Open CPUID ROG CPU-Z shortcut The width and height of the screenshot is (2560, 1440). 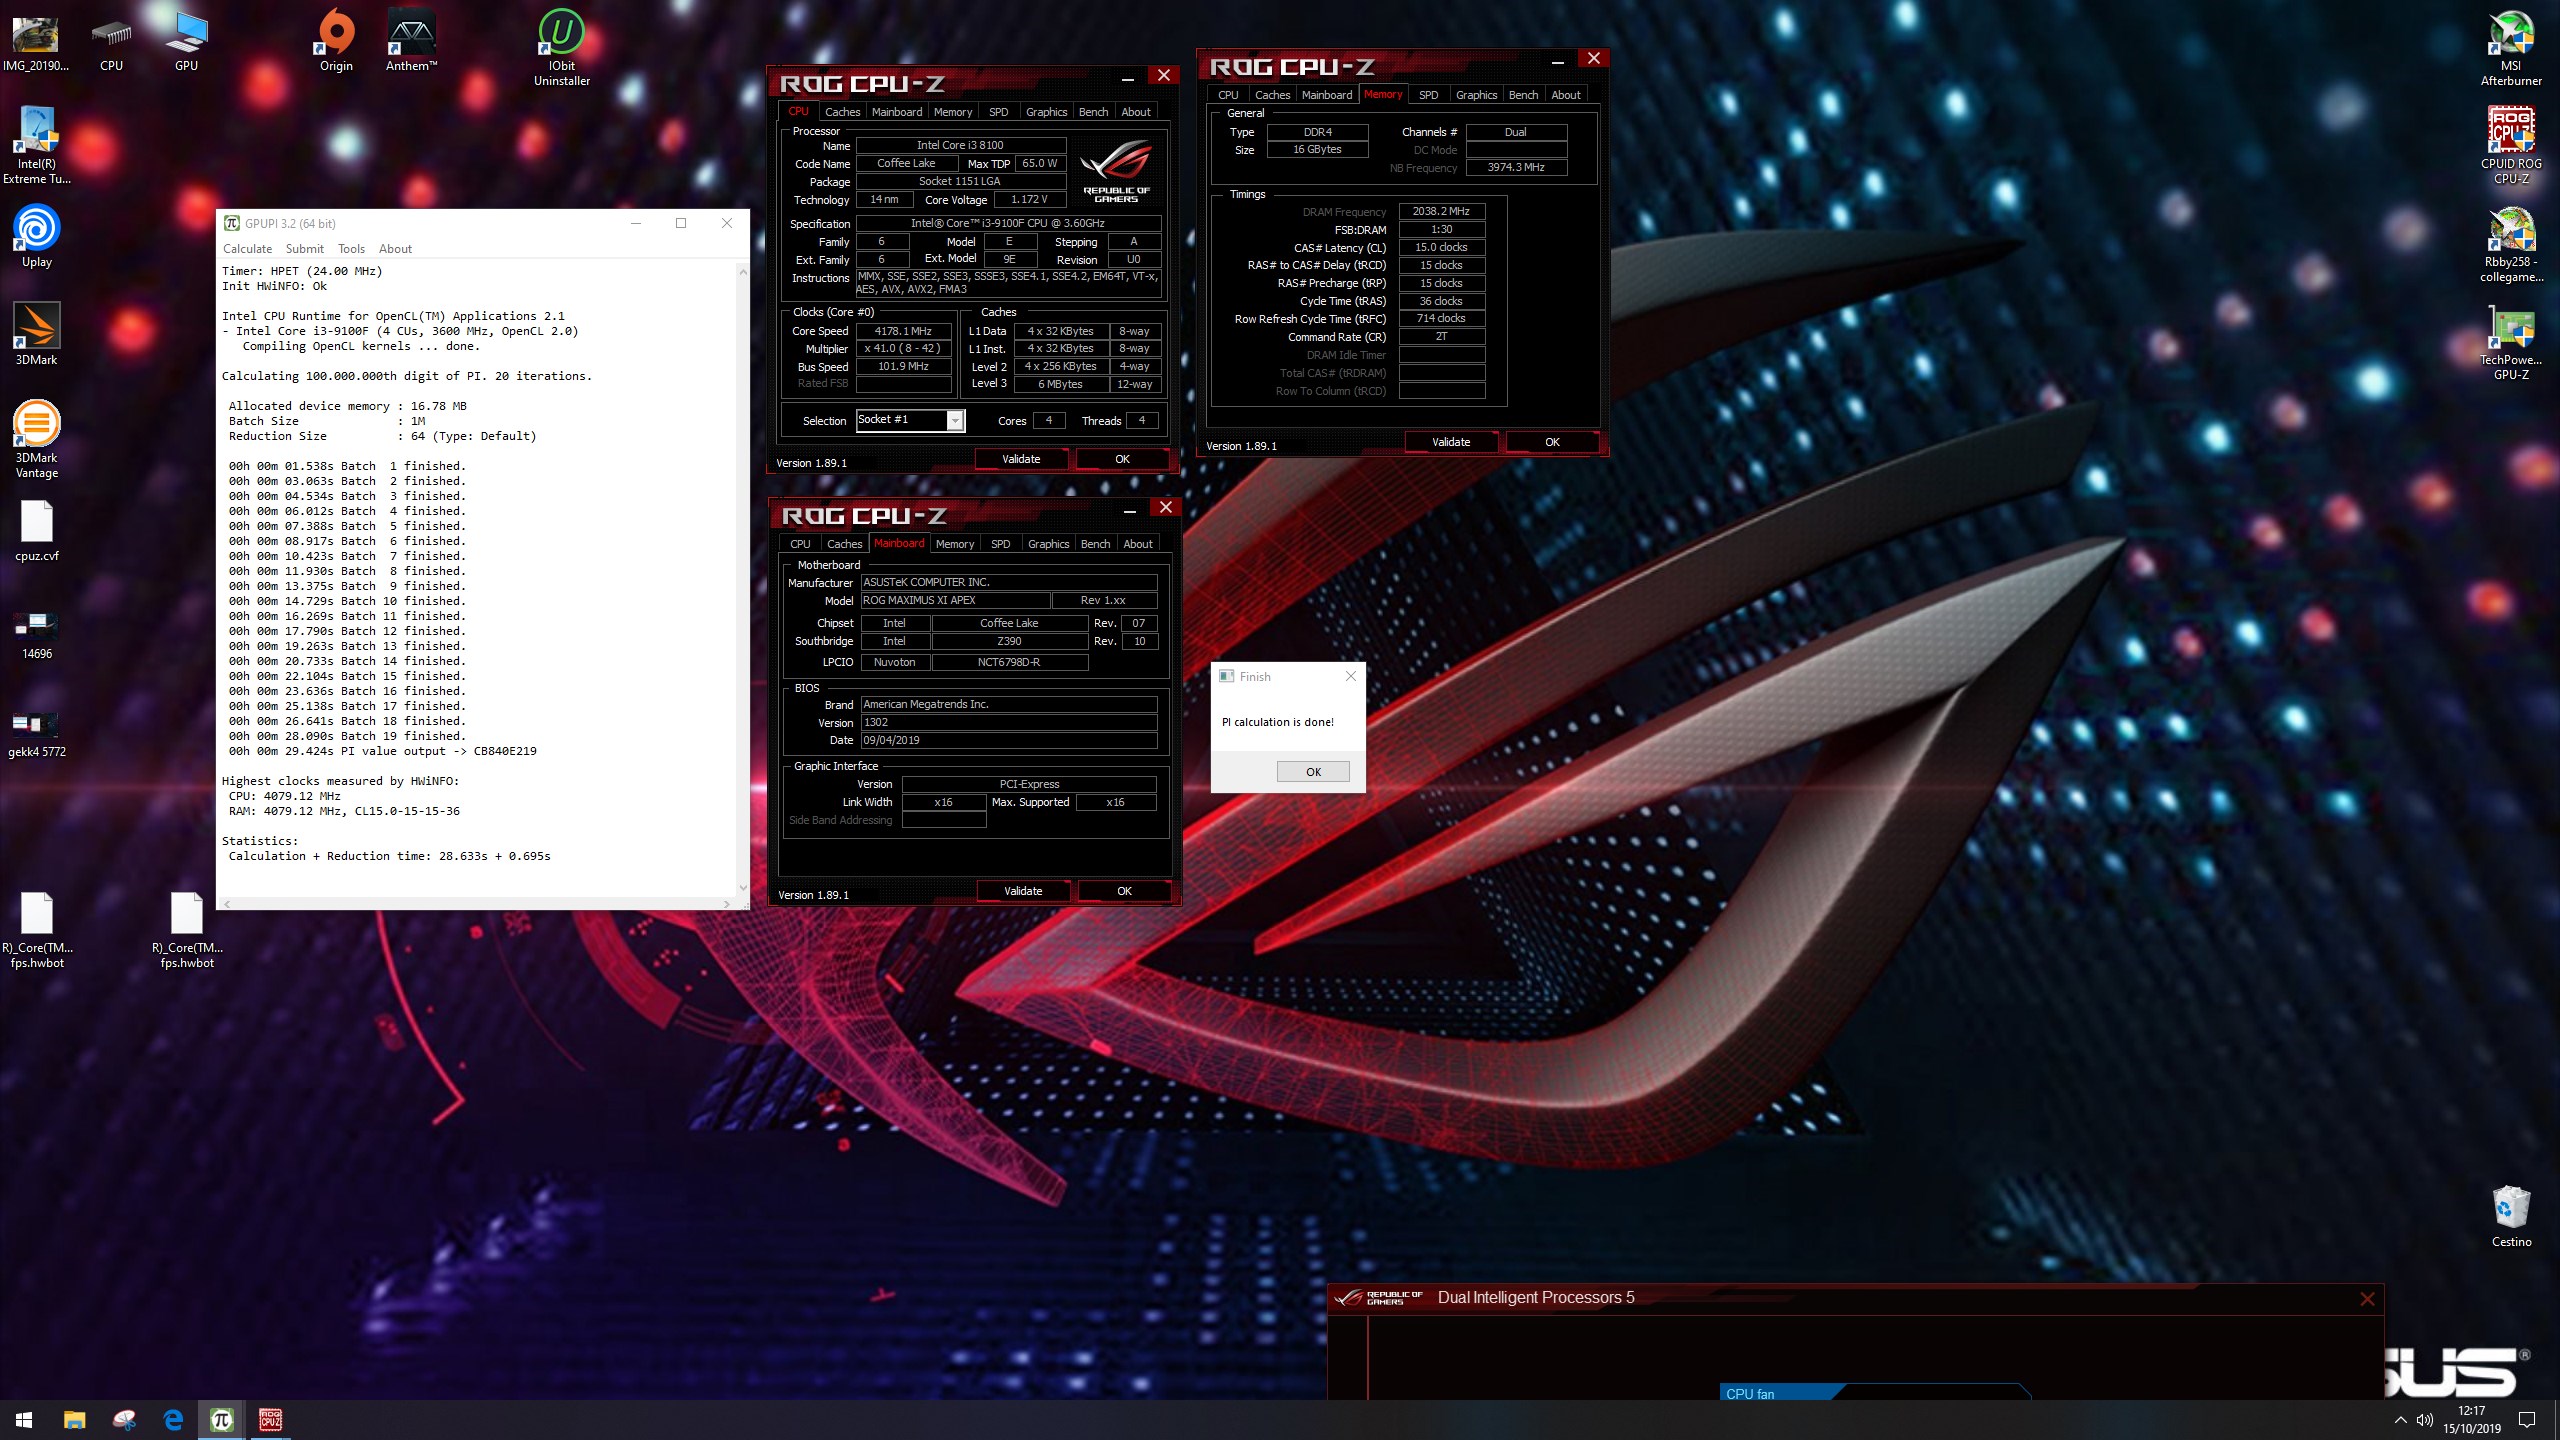[2511, 145]
